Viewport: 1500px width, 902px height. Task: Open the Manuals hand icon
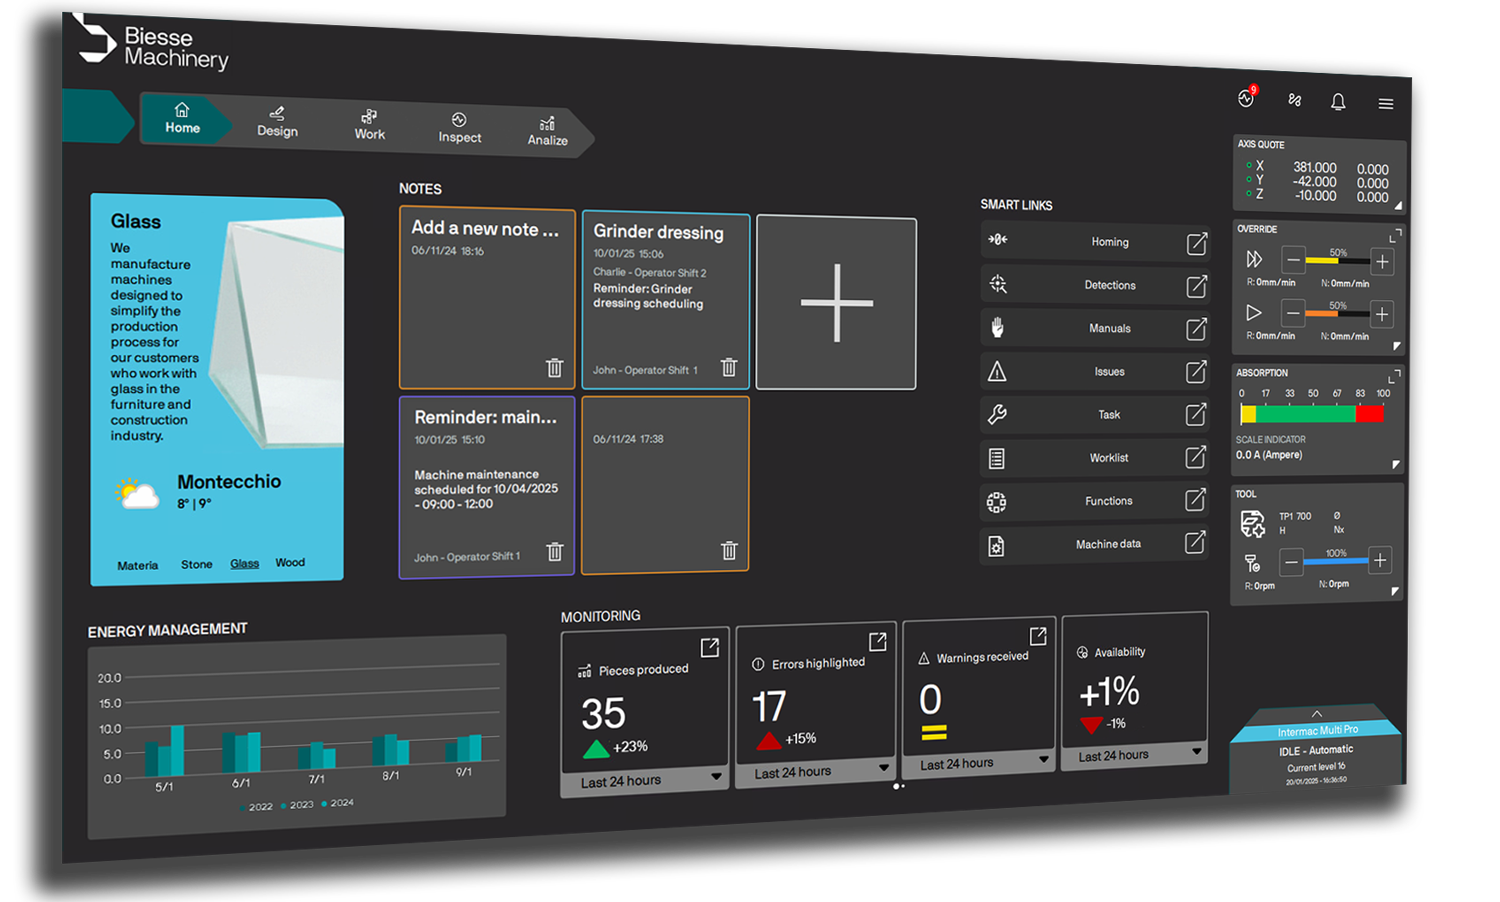[x=997, y=327]
